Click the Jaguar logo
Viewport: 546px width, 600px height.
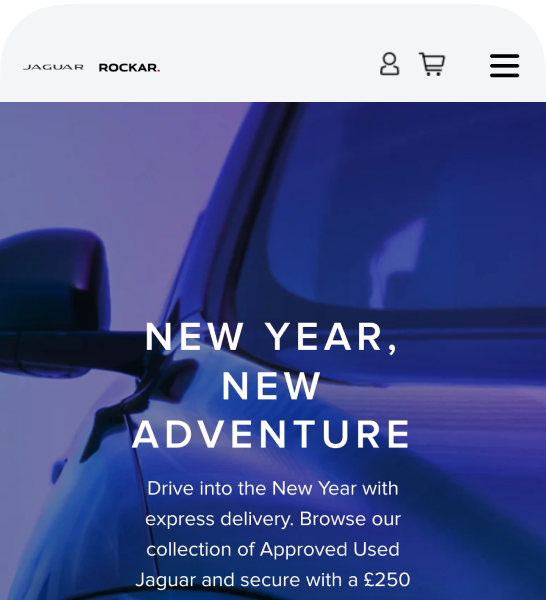[53, 67]
